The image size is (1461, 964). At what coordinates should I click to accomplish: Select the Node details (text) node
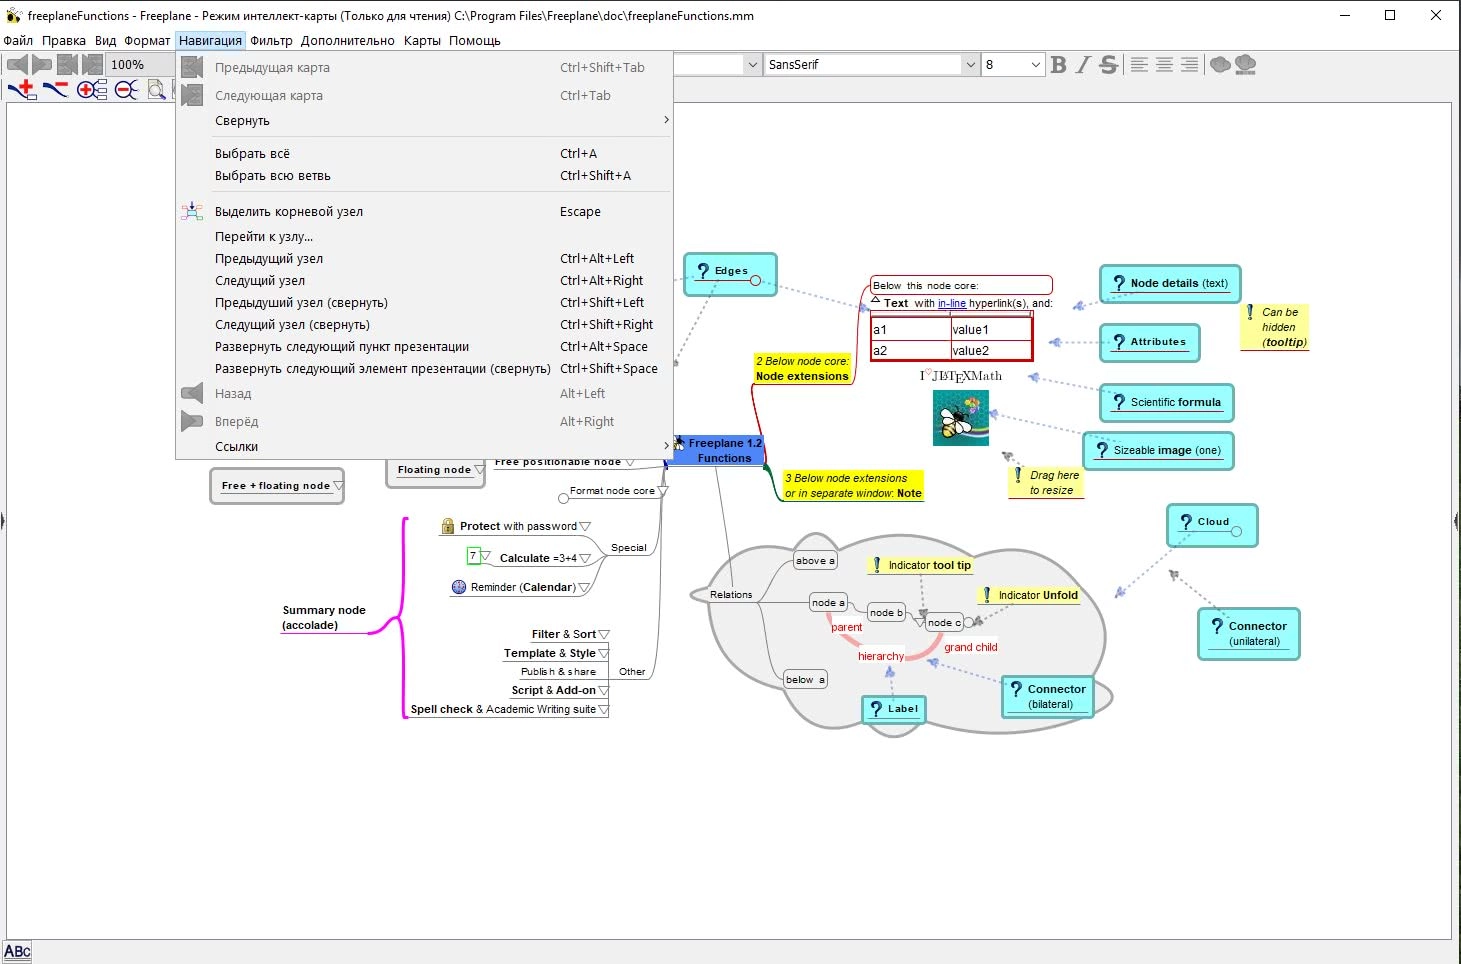pyautogui.click(x=1170, y=284)
